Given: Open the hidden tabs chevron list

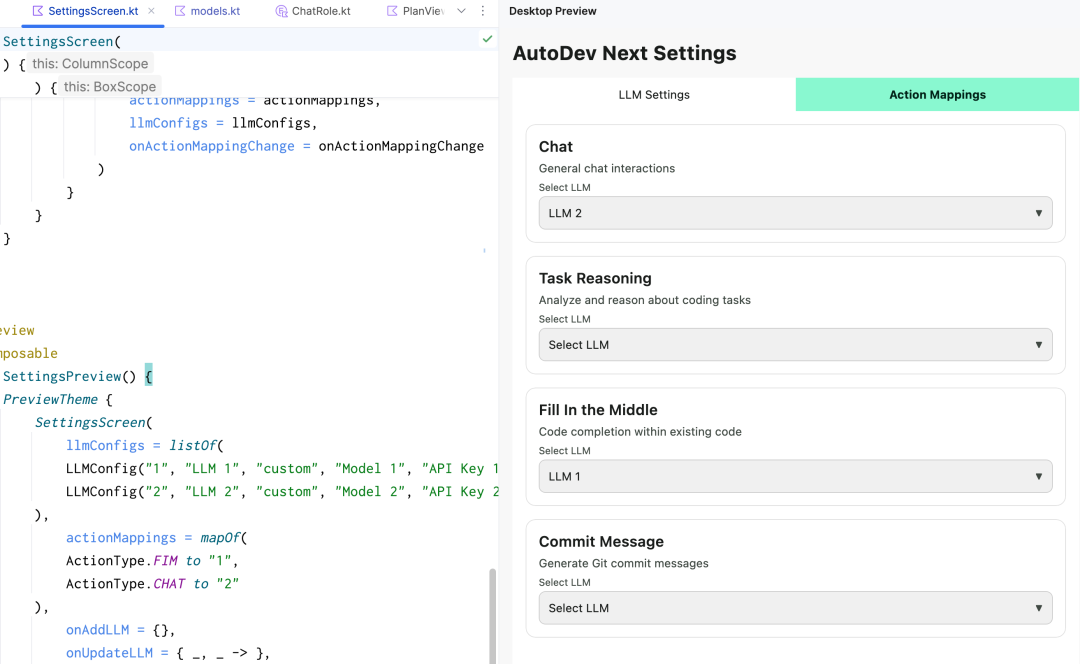Looking at the screenshot, I should tap(461, 11).
